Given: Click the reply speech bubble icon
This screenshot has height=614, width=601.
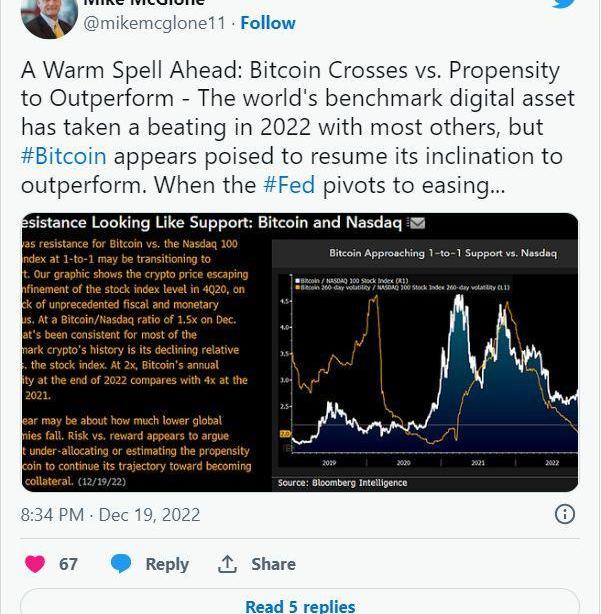Looking at the screenshot, I should [x=121, y=564].
